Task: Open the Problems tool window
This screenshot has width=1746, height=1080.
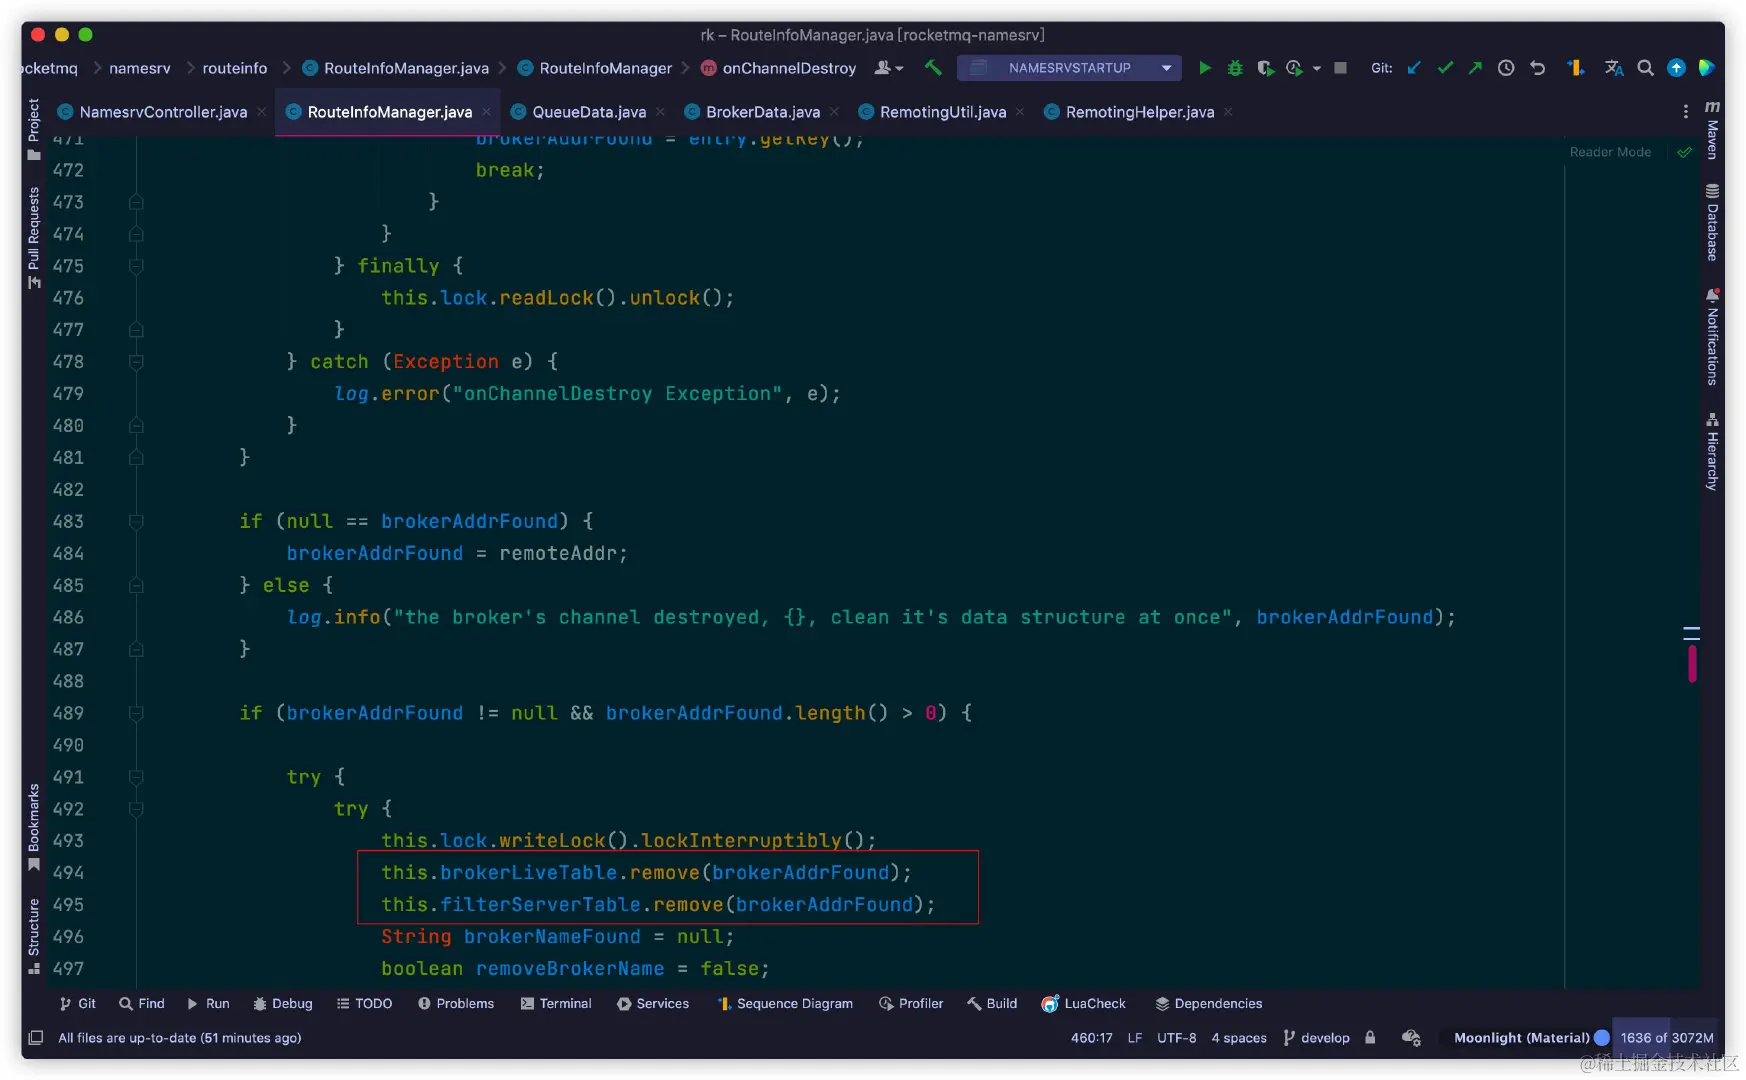Action: coord(456,1004)
